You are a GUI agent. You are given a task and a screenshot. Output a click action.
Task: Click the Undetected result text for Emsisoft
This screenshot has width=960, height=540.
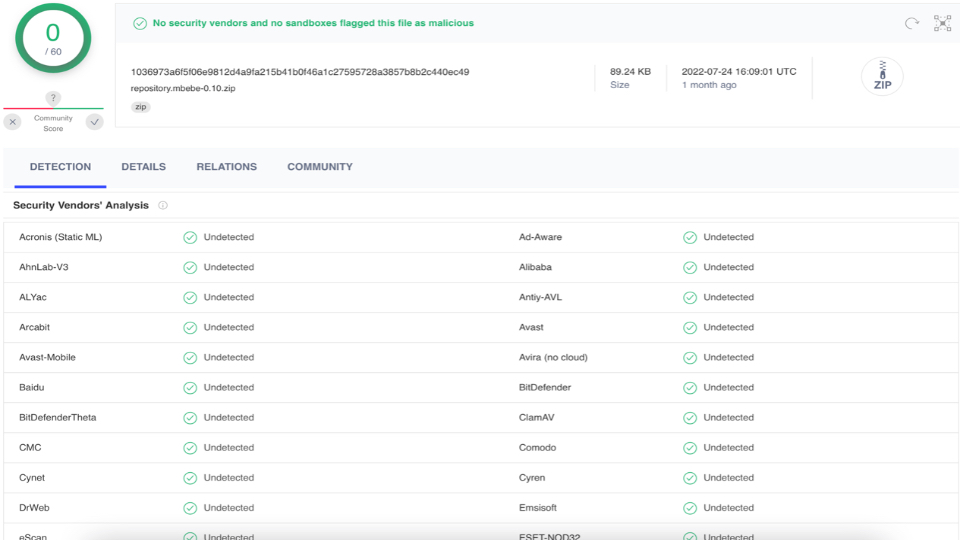(729, 507)
